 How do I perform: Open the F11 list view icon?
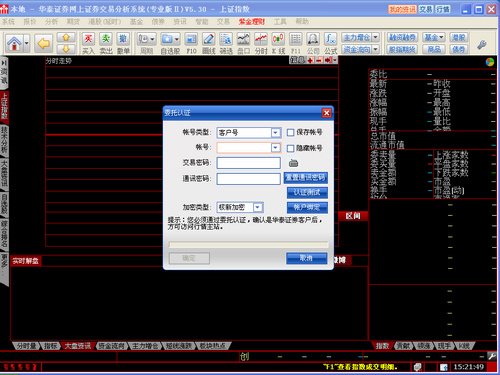(x=296, y=43)
